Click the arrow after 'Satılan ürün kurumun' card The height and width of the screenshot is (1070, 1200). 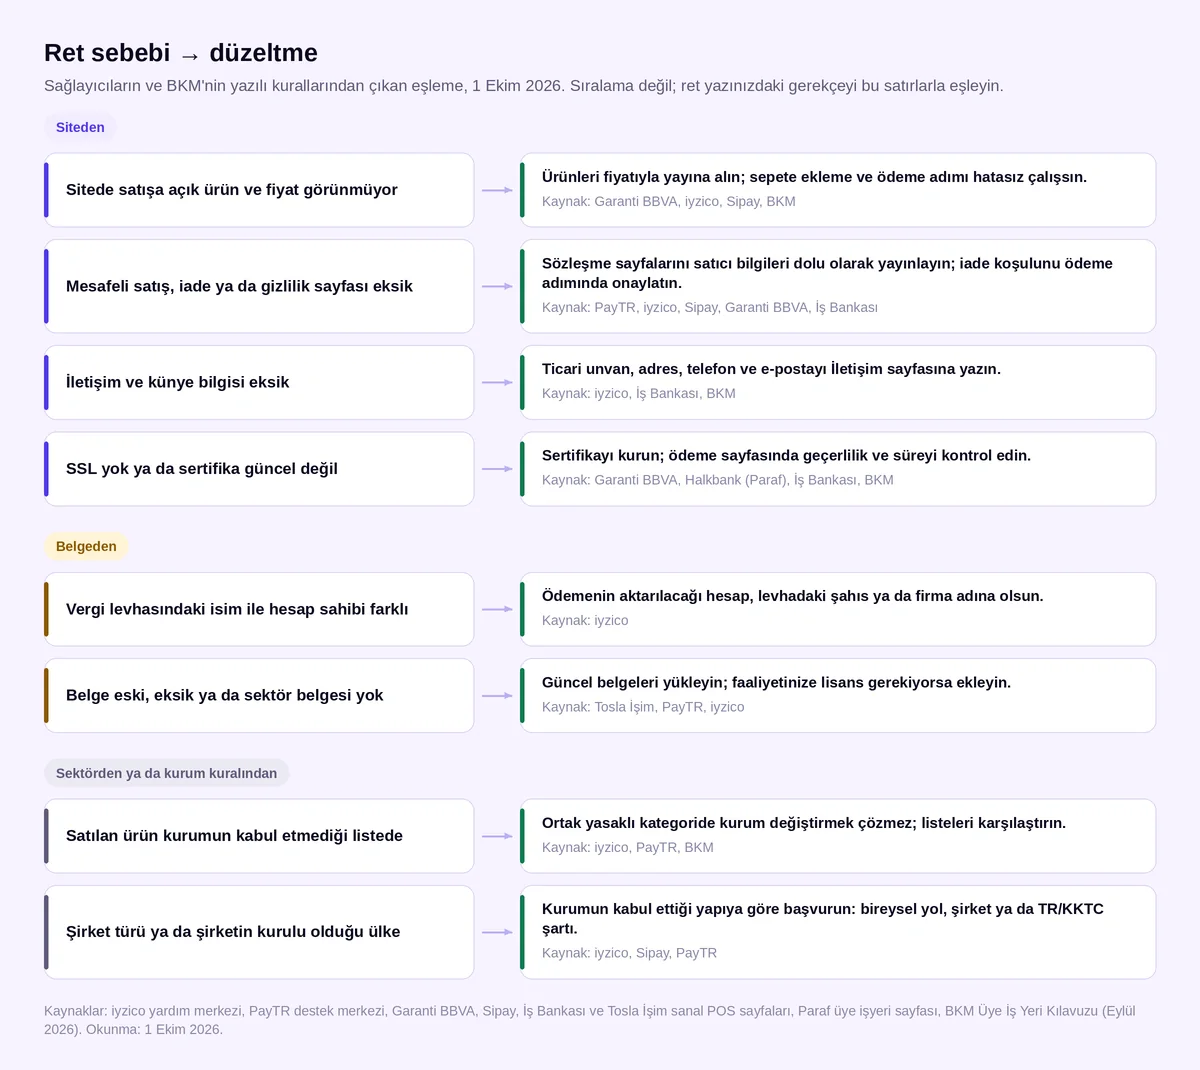pyautogui.click(x=497, y=836)
